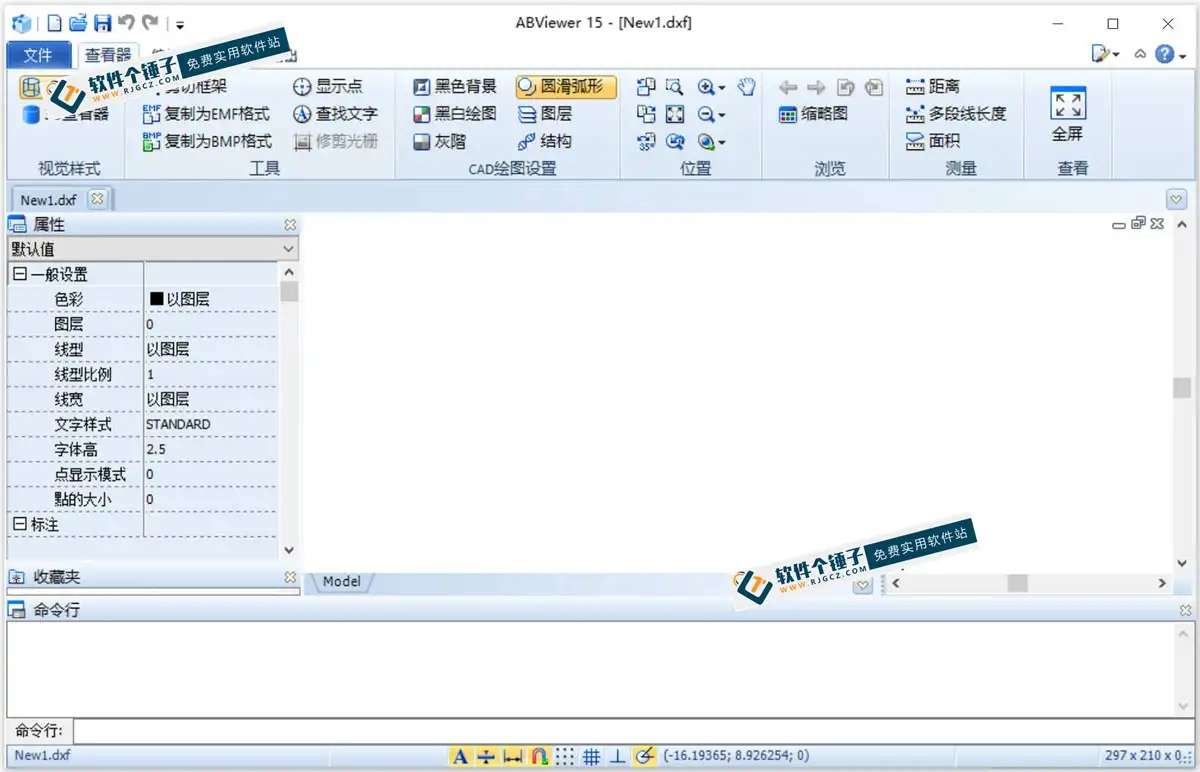This screenshot has width=1200, height=772.
Task: Click the Model tab above the command line
Action: click(341, 581)
